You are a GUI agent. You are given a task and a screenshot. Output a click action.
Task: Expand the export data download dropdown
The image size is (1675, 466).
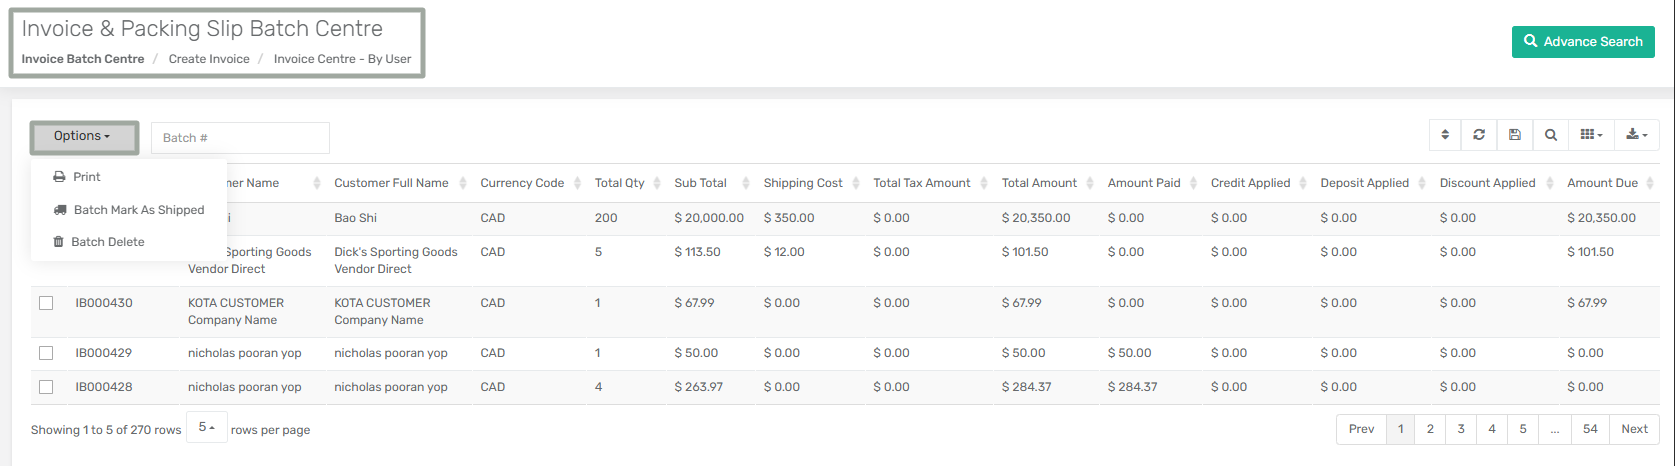[1637, 135]
